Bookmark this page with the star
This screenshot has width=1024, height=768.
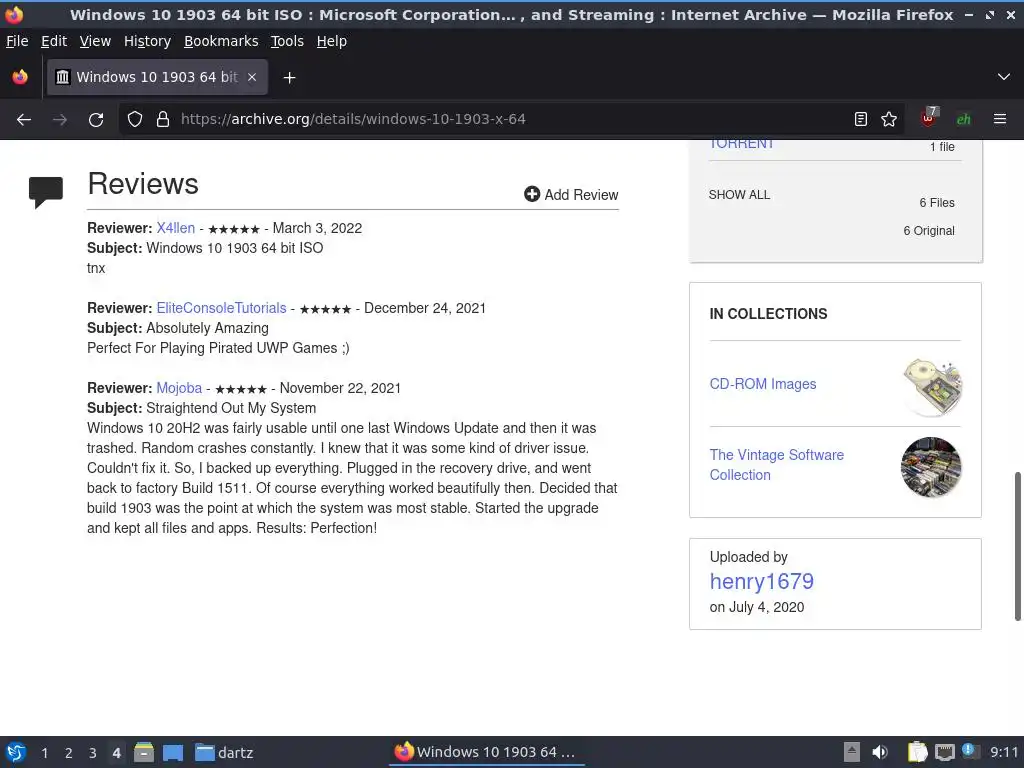tap(889, 119)
